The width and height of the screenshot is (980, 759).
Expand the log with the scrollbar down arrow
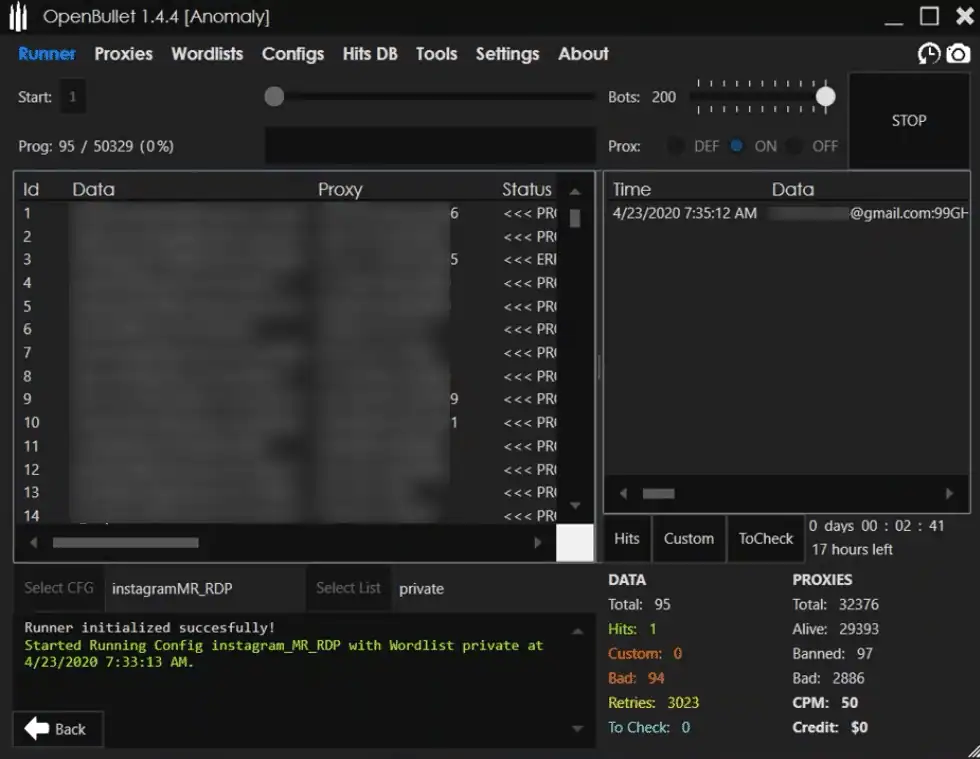(578, 728)
